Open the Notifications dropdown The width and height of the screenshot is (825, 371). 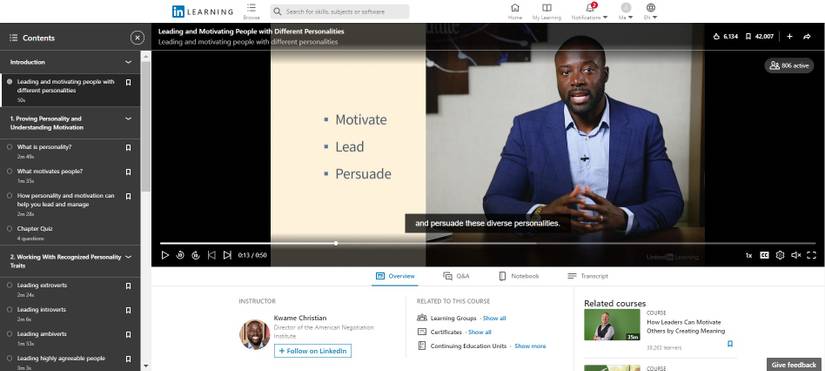590,11
